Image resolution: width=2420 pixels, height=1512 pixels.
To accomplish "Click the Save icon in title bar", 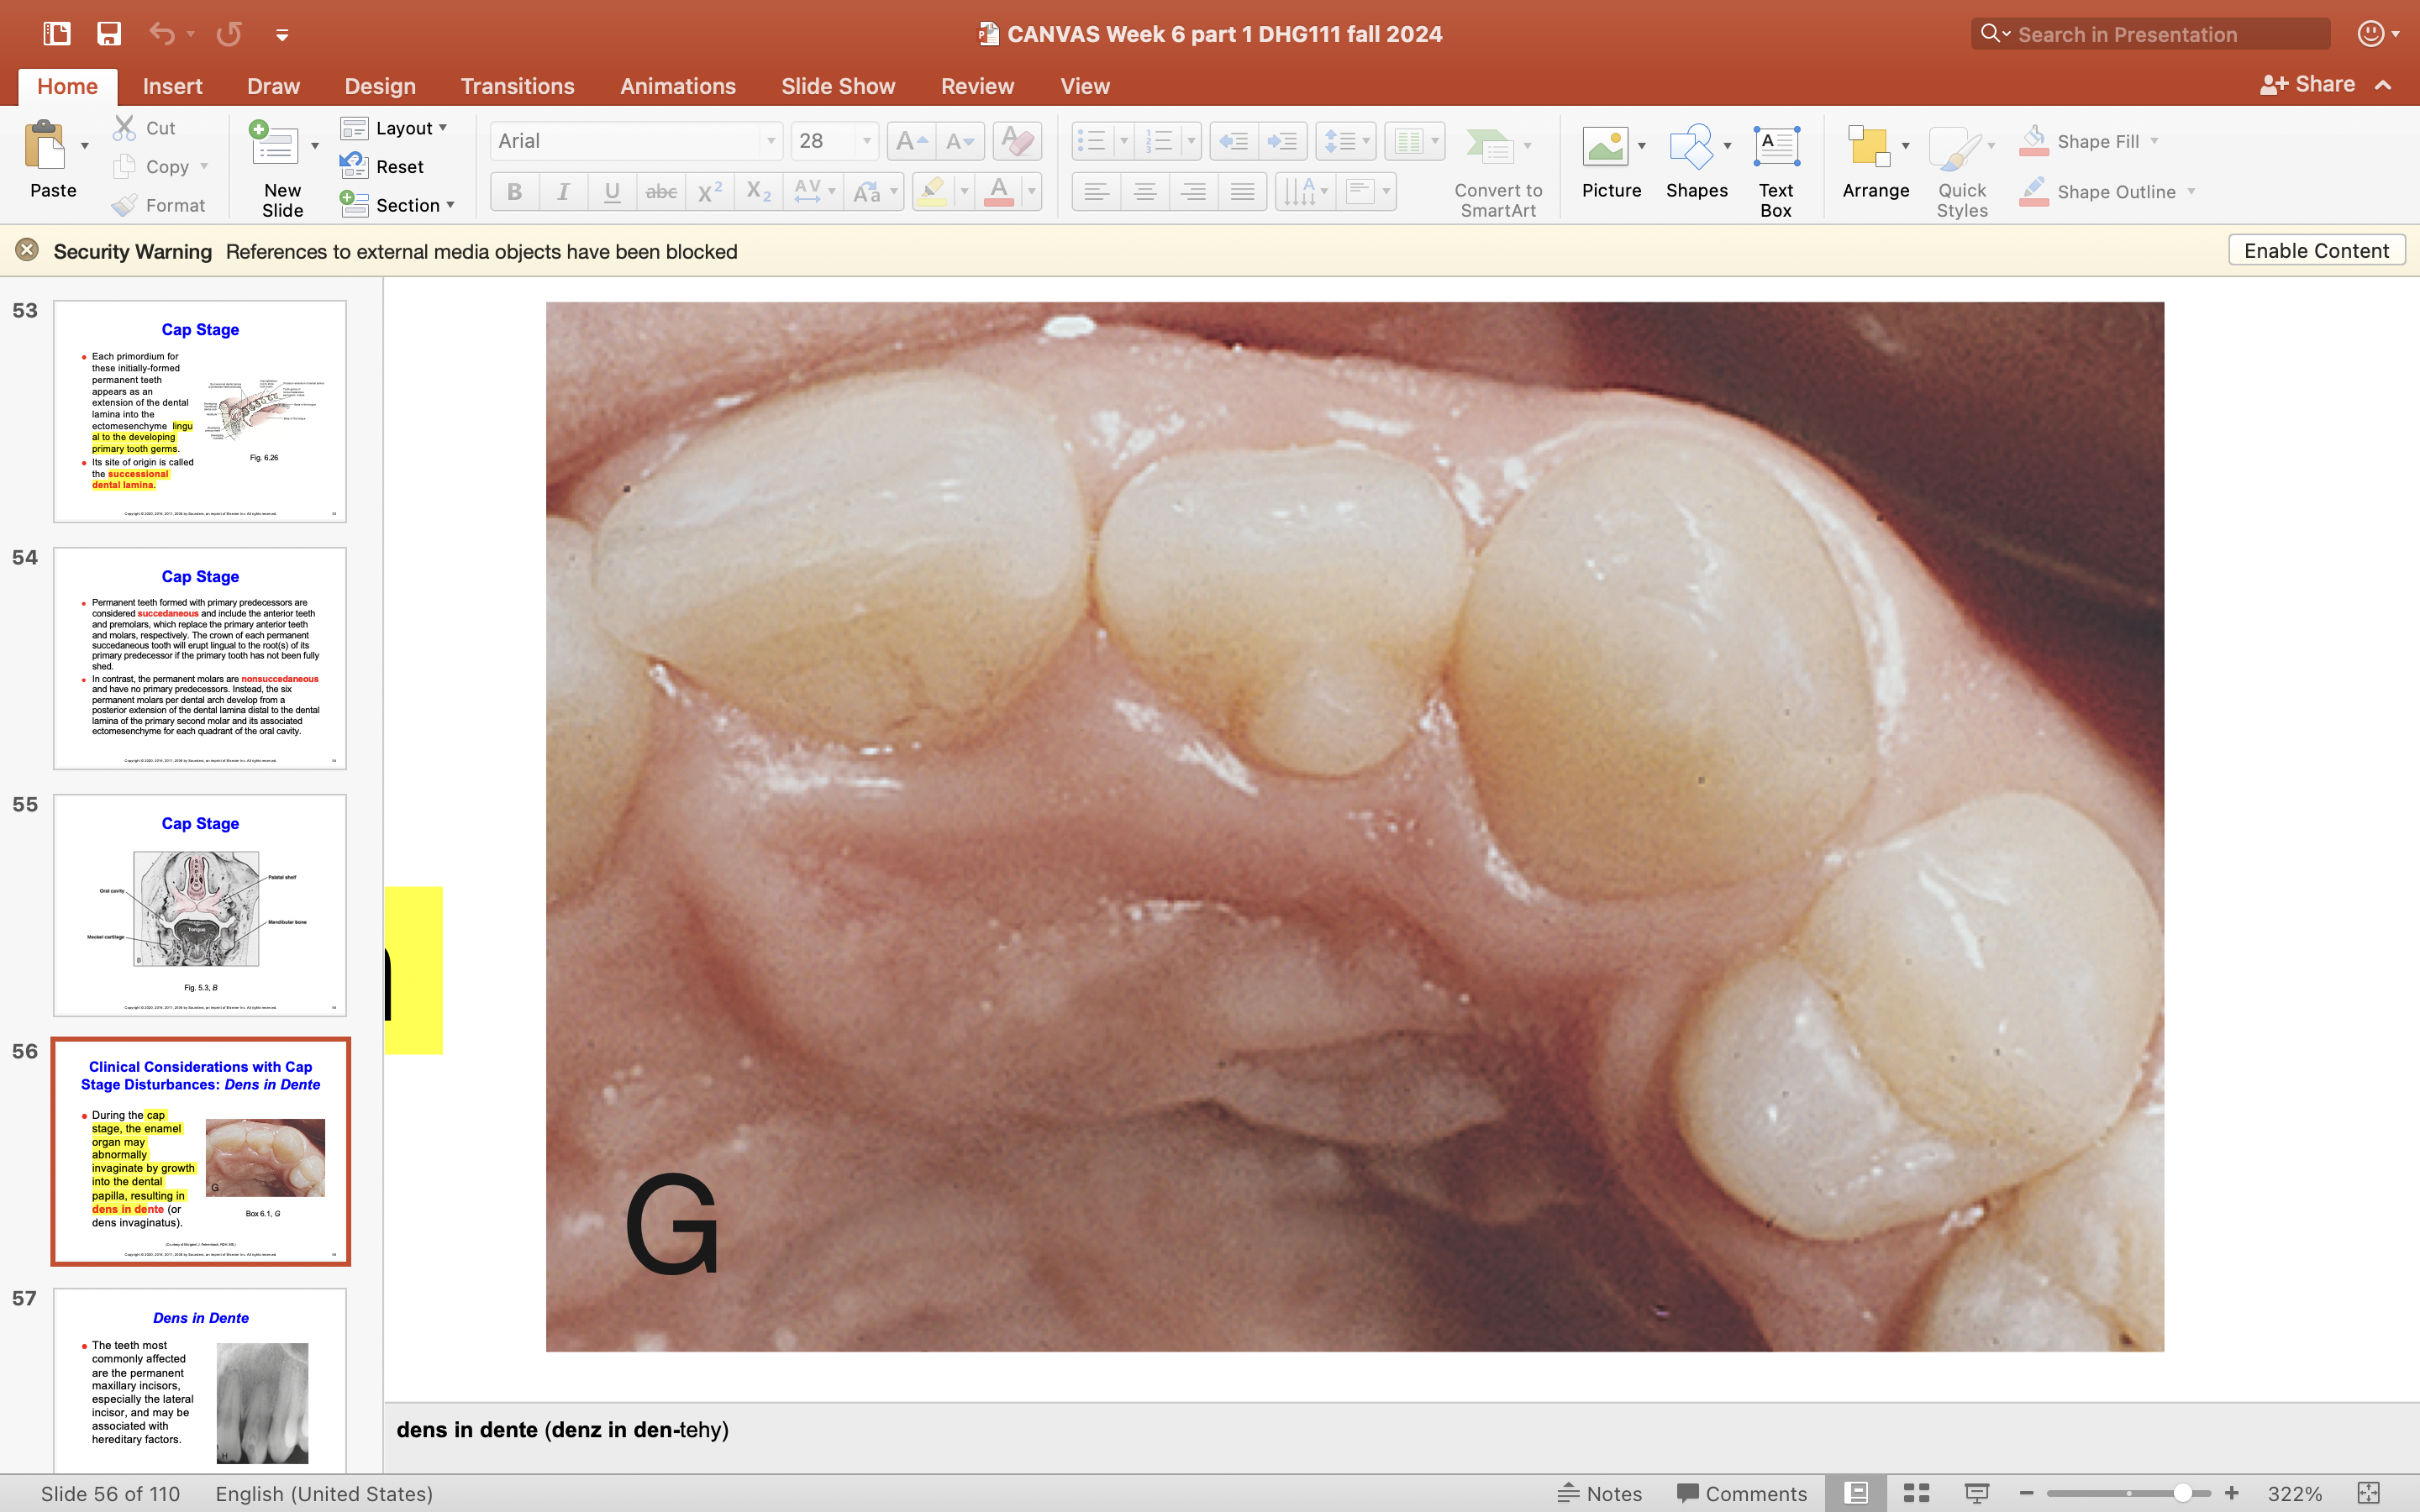I will [108, 34].
